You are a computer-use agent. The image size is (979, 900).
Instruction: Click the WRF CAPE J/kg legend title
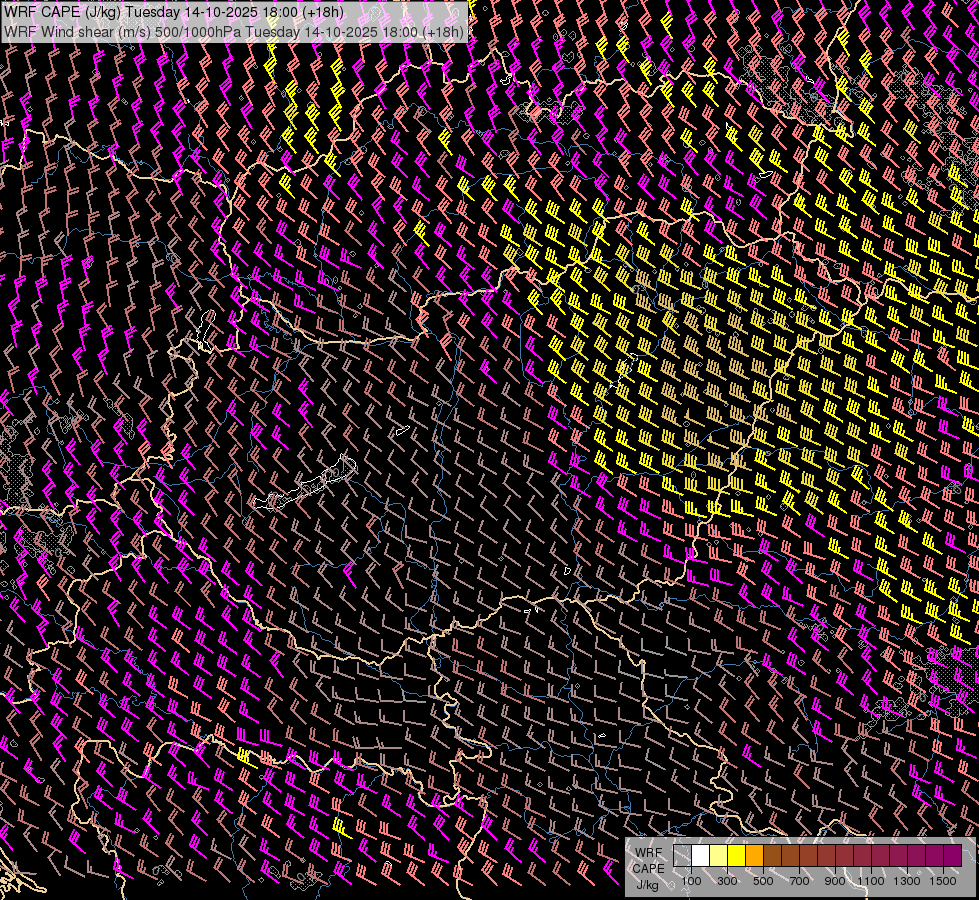(648, 868)
